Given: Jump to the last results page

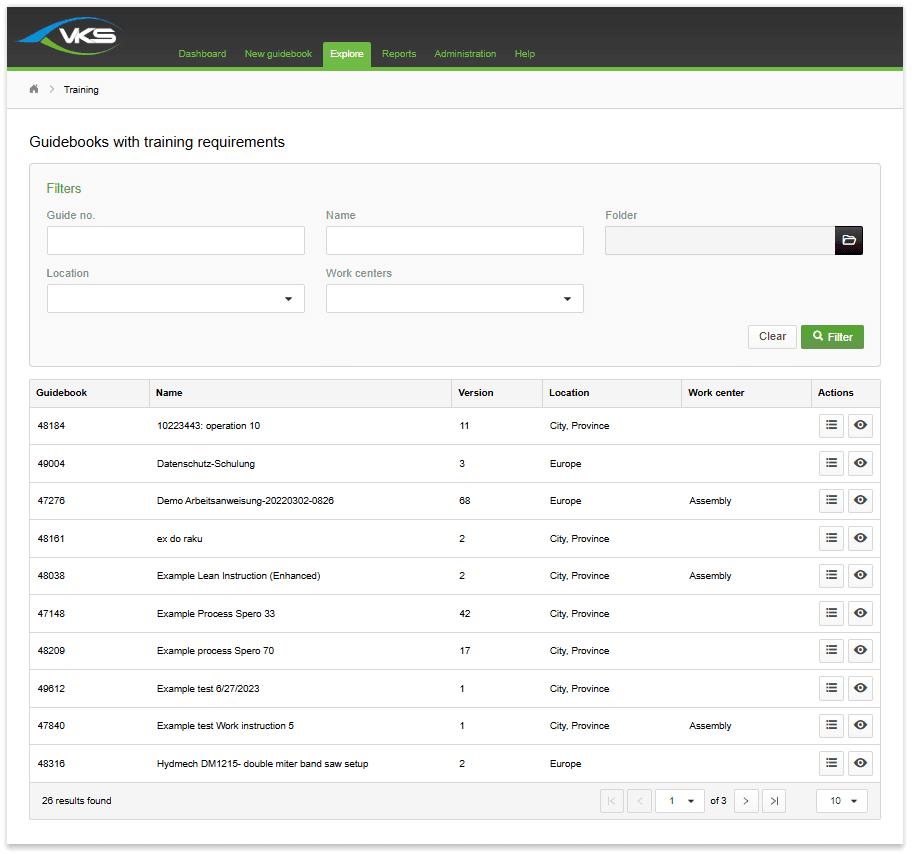Looking at the screenshot, I should (774, 800).
